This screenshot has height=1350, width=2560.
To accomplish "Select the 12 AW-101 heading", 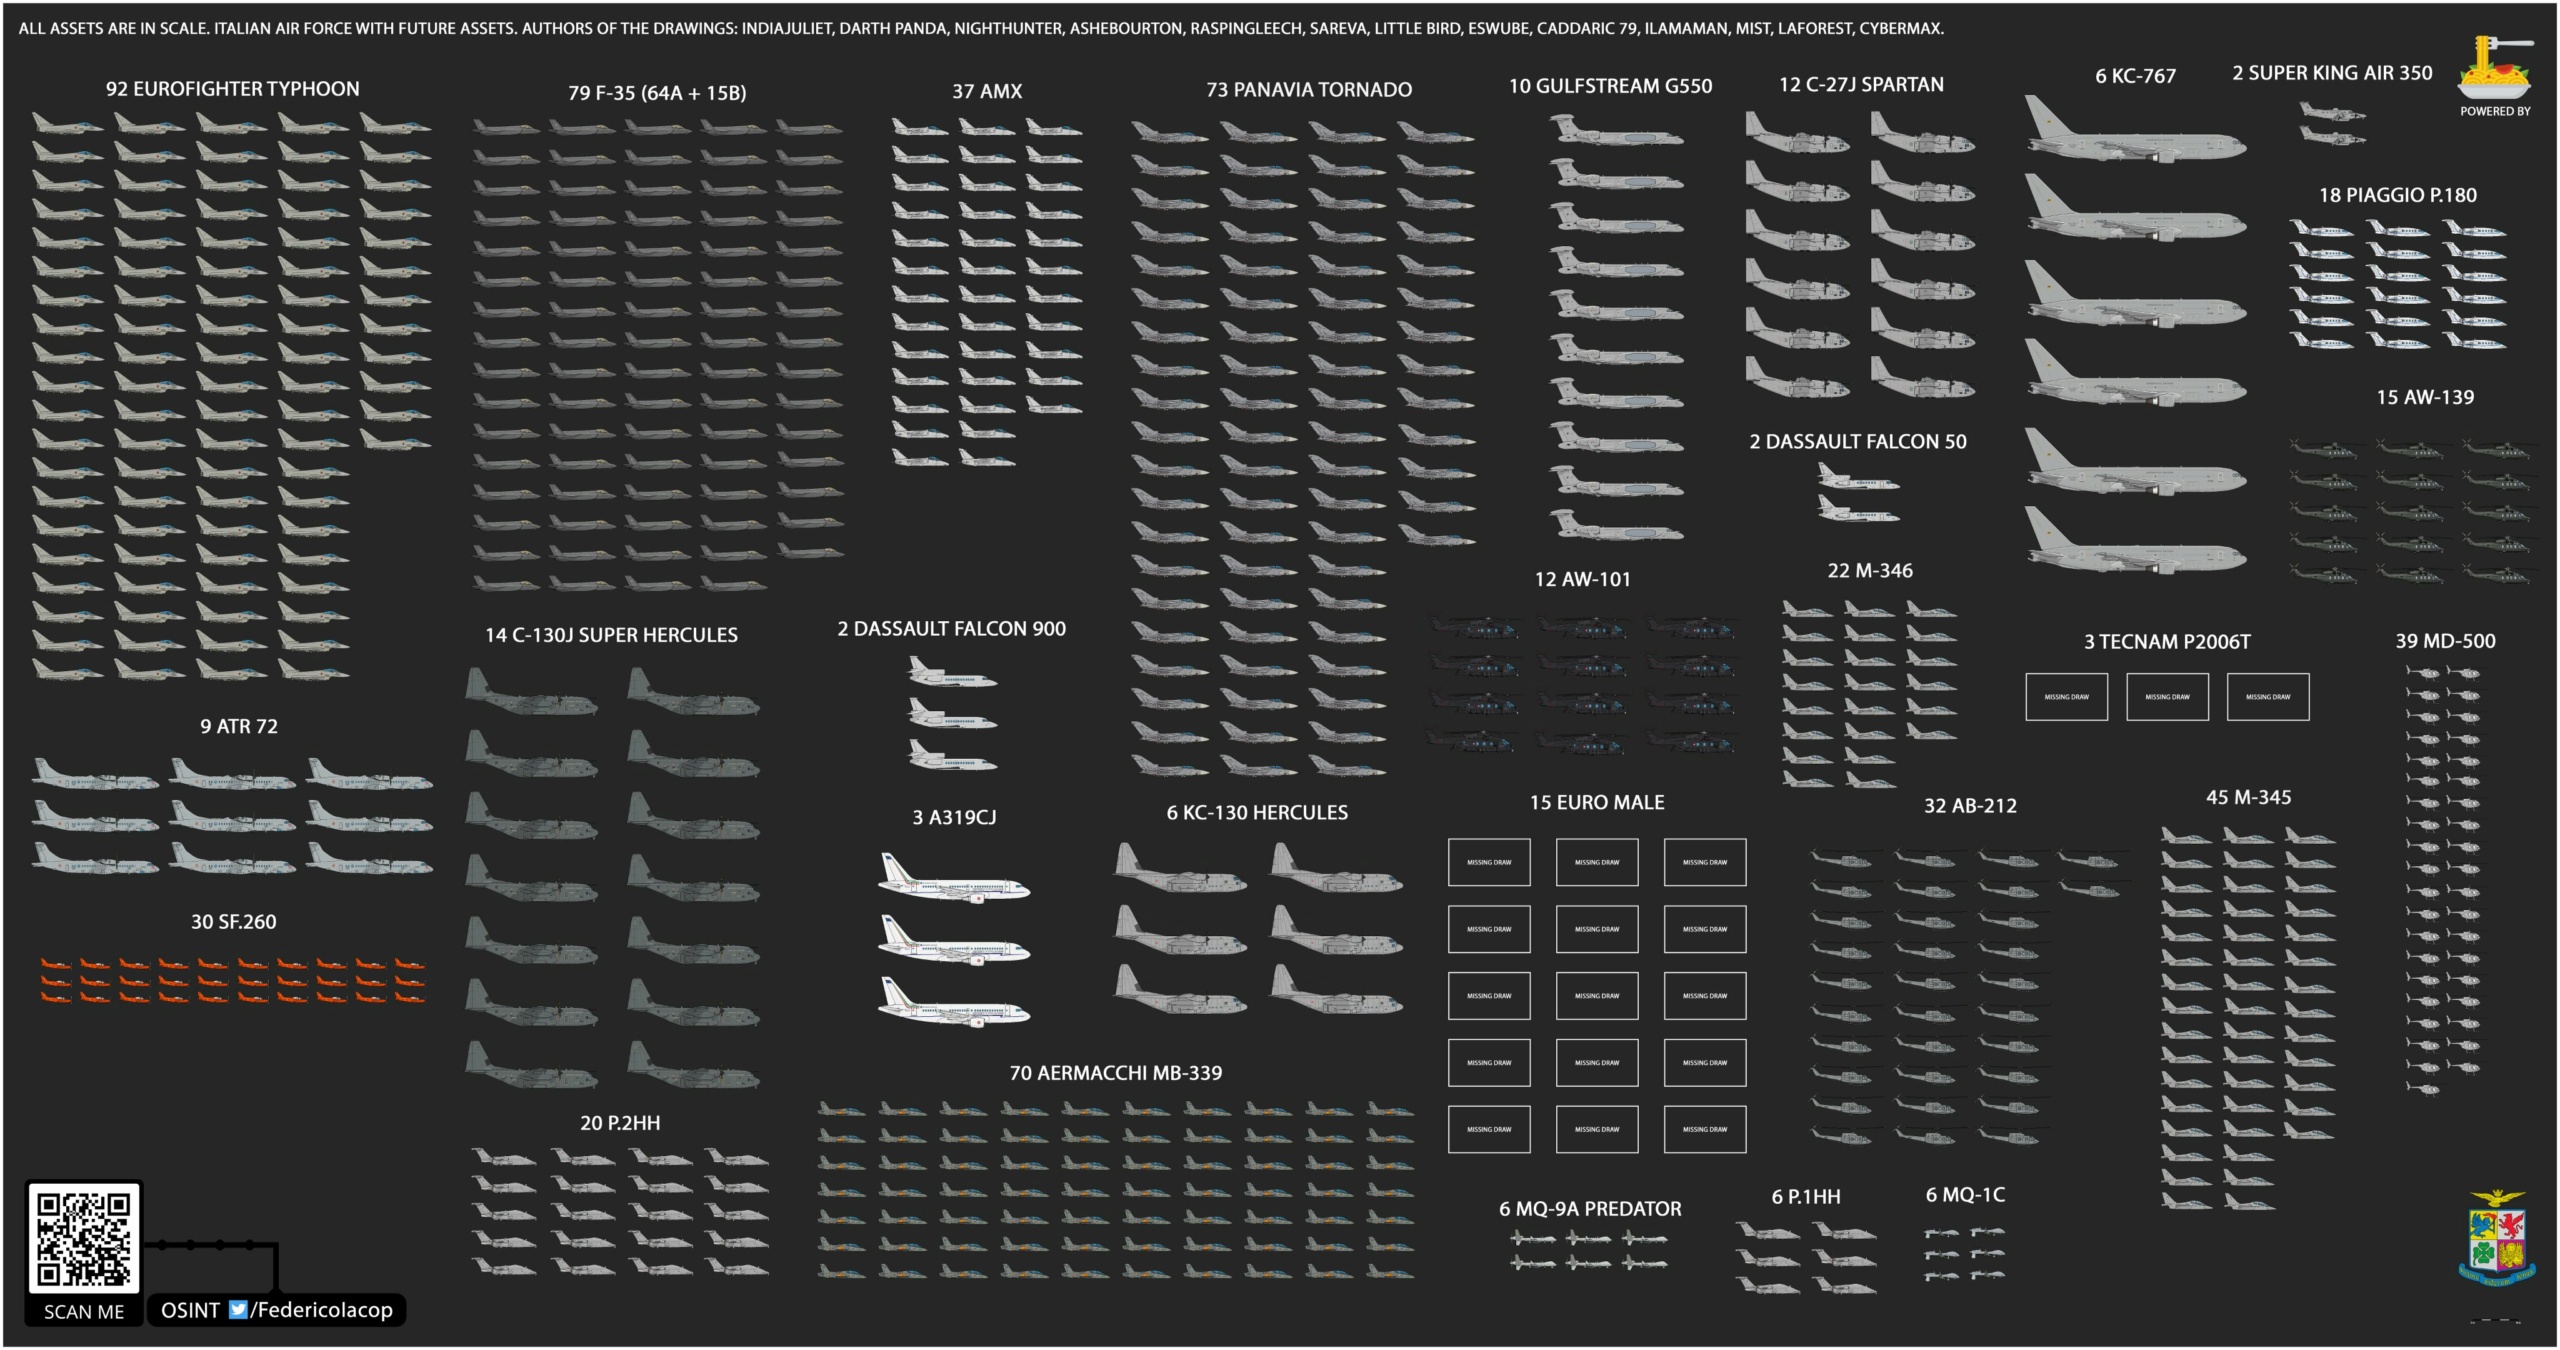I will [1582, 579].
